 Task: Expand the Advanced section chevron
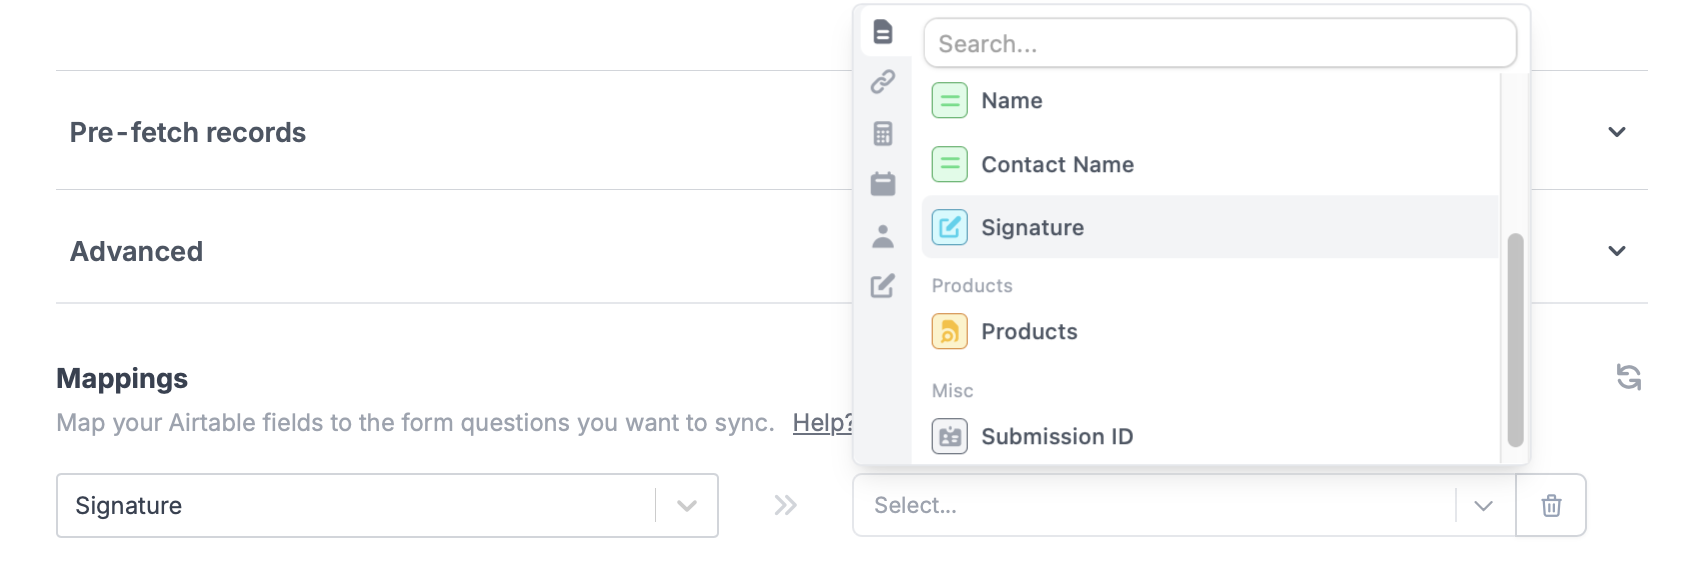[1616, 251]
